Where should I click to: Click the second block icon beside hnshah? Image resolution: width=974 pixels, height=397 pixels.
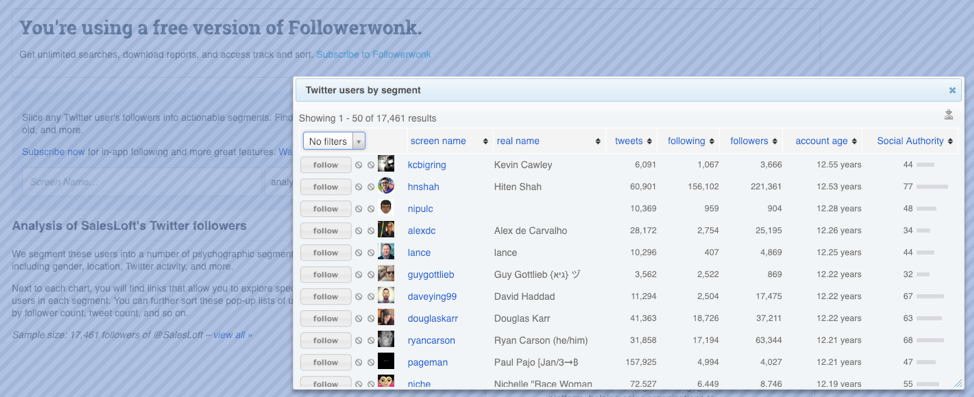click(x=371, y=187)
